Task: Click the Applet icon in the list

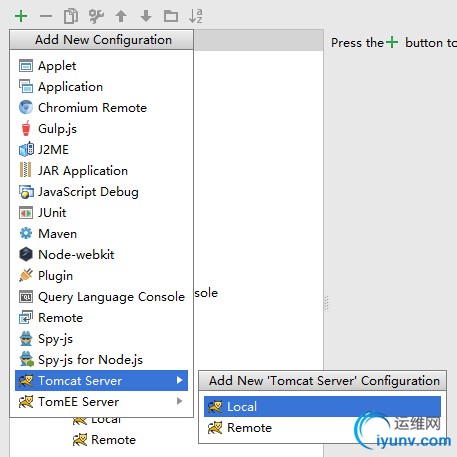Action: (x=26, y=66)
